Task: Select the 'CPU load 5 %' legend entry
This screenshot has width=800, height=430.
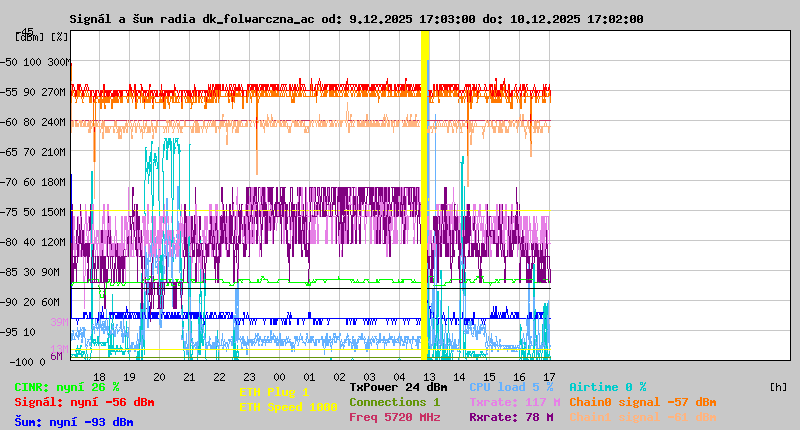Action: 511,387
